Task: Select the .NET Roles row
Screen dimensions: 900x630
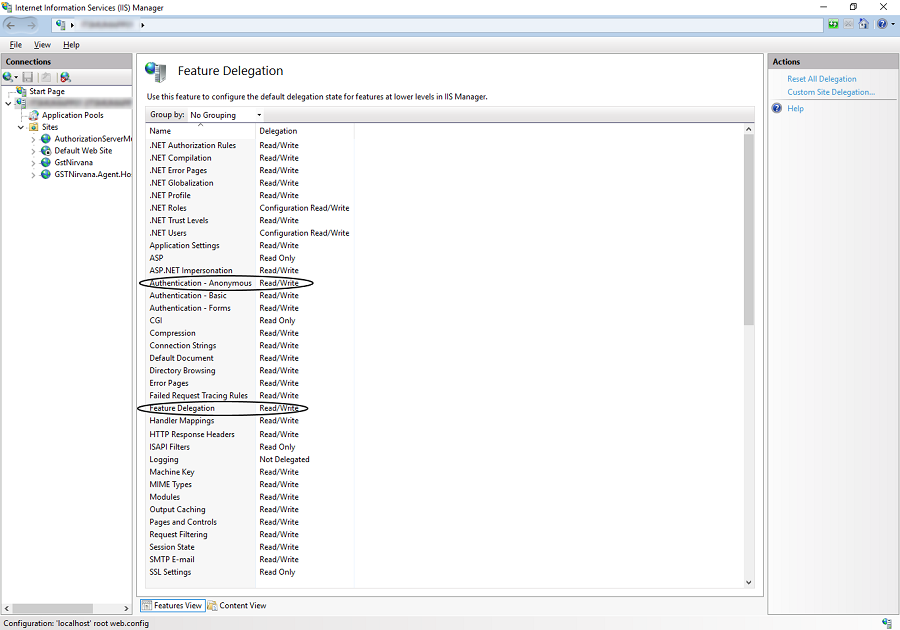Action: coord(249,208)
